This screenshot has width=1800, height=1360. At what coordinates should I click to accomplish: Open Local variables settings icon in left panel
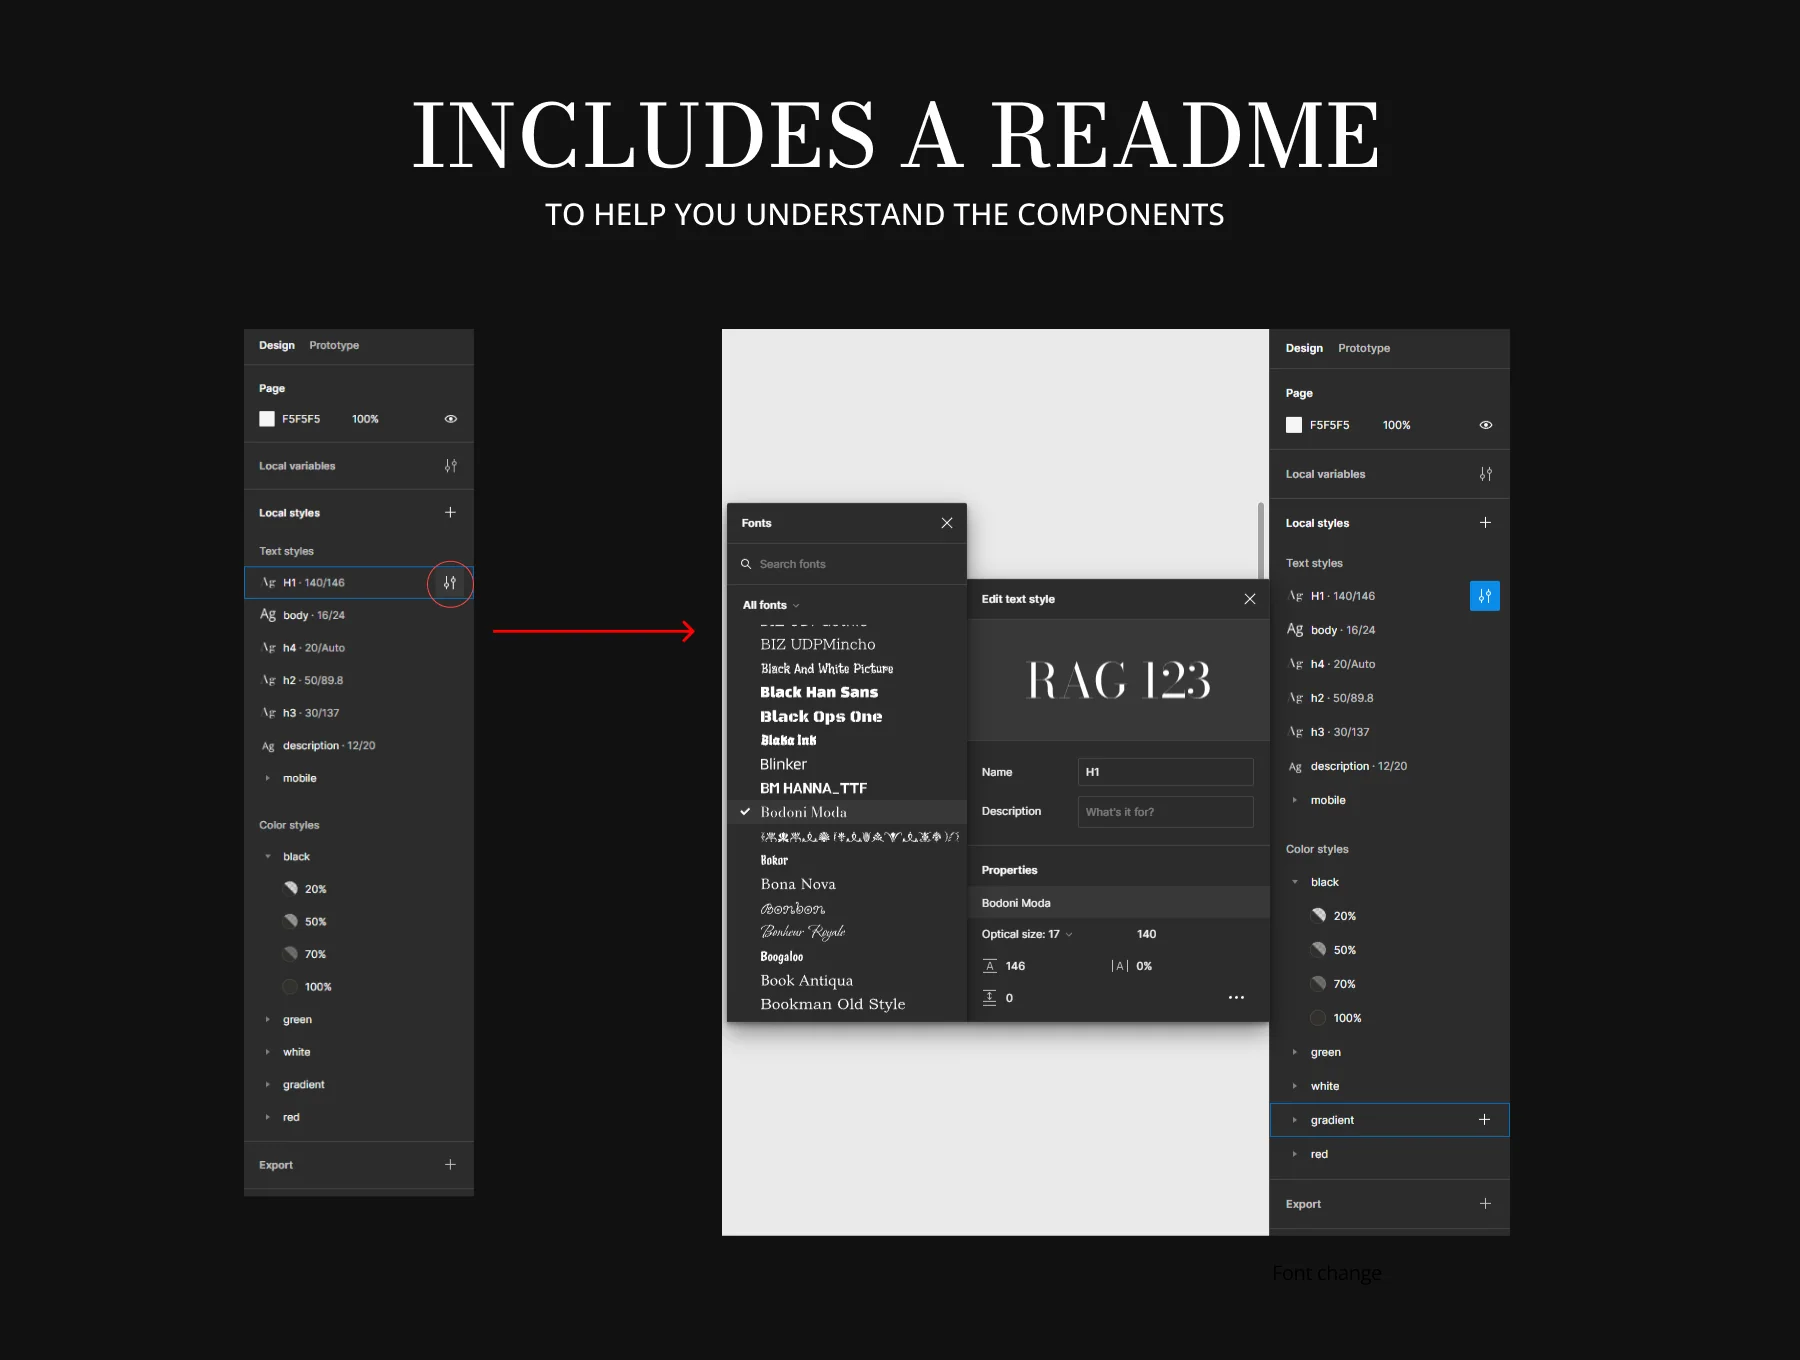coord(451,466)
